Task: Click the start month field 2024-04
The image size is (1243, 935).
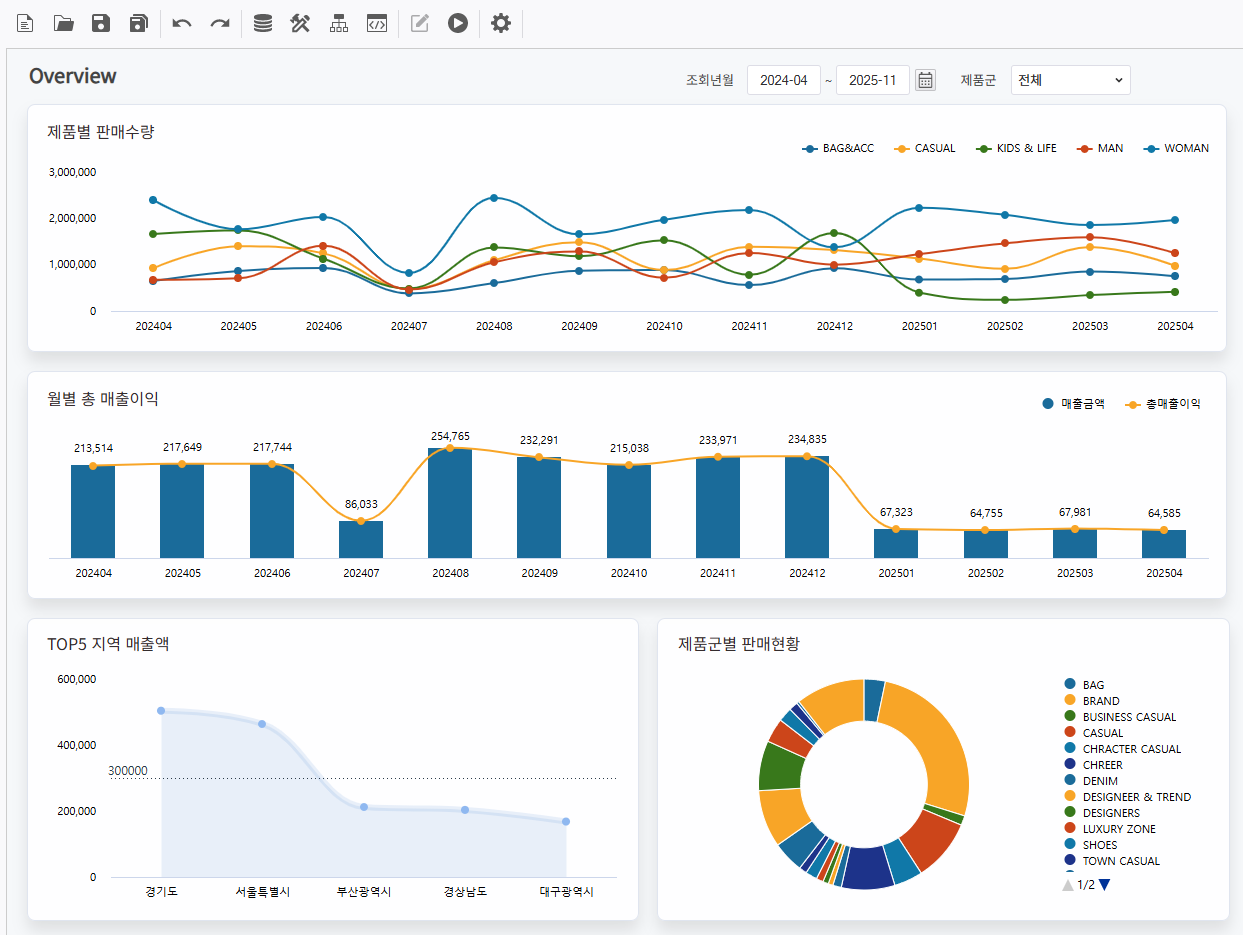Action: coord(783,80)
